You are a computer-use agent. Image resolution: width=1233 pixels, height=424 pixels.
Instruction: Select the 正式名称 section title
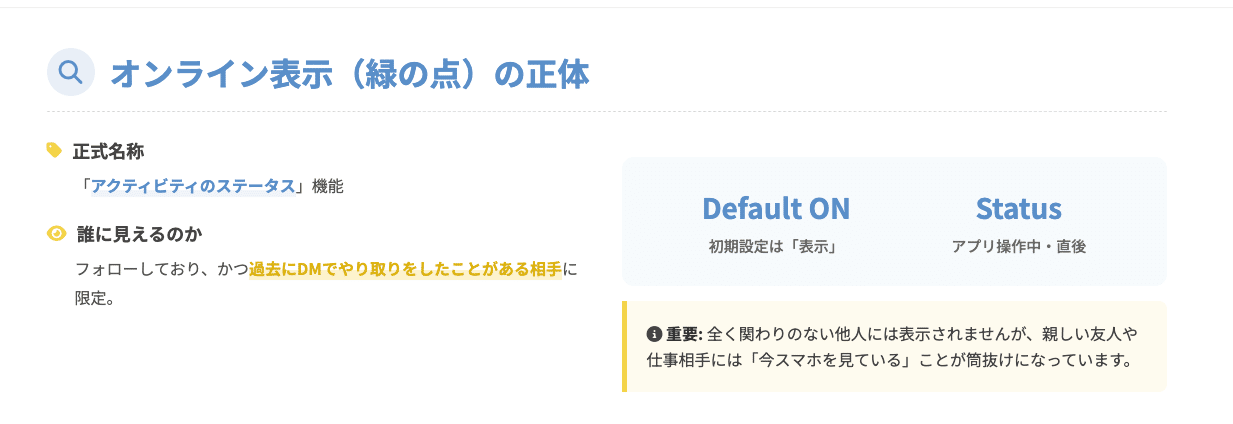click(x=108, y=151)
